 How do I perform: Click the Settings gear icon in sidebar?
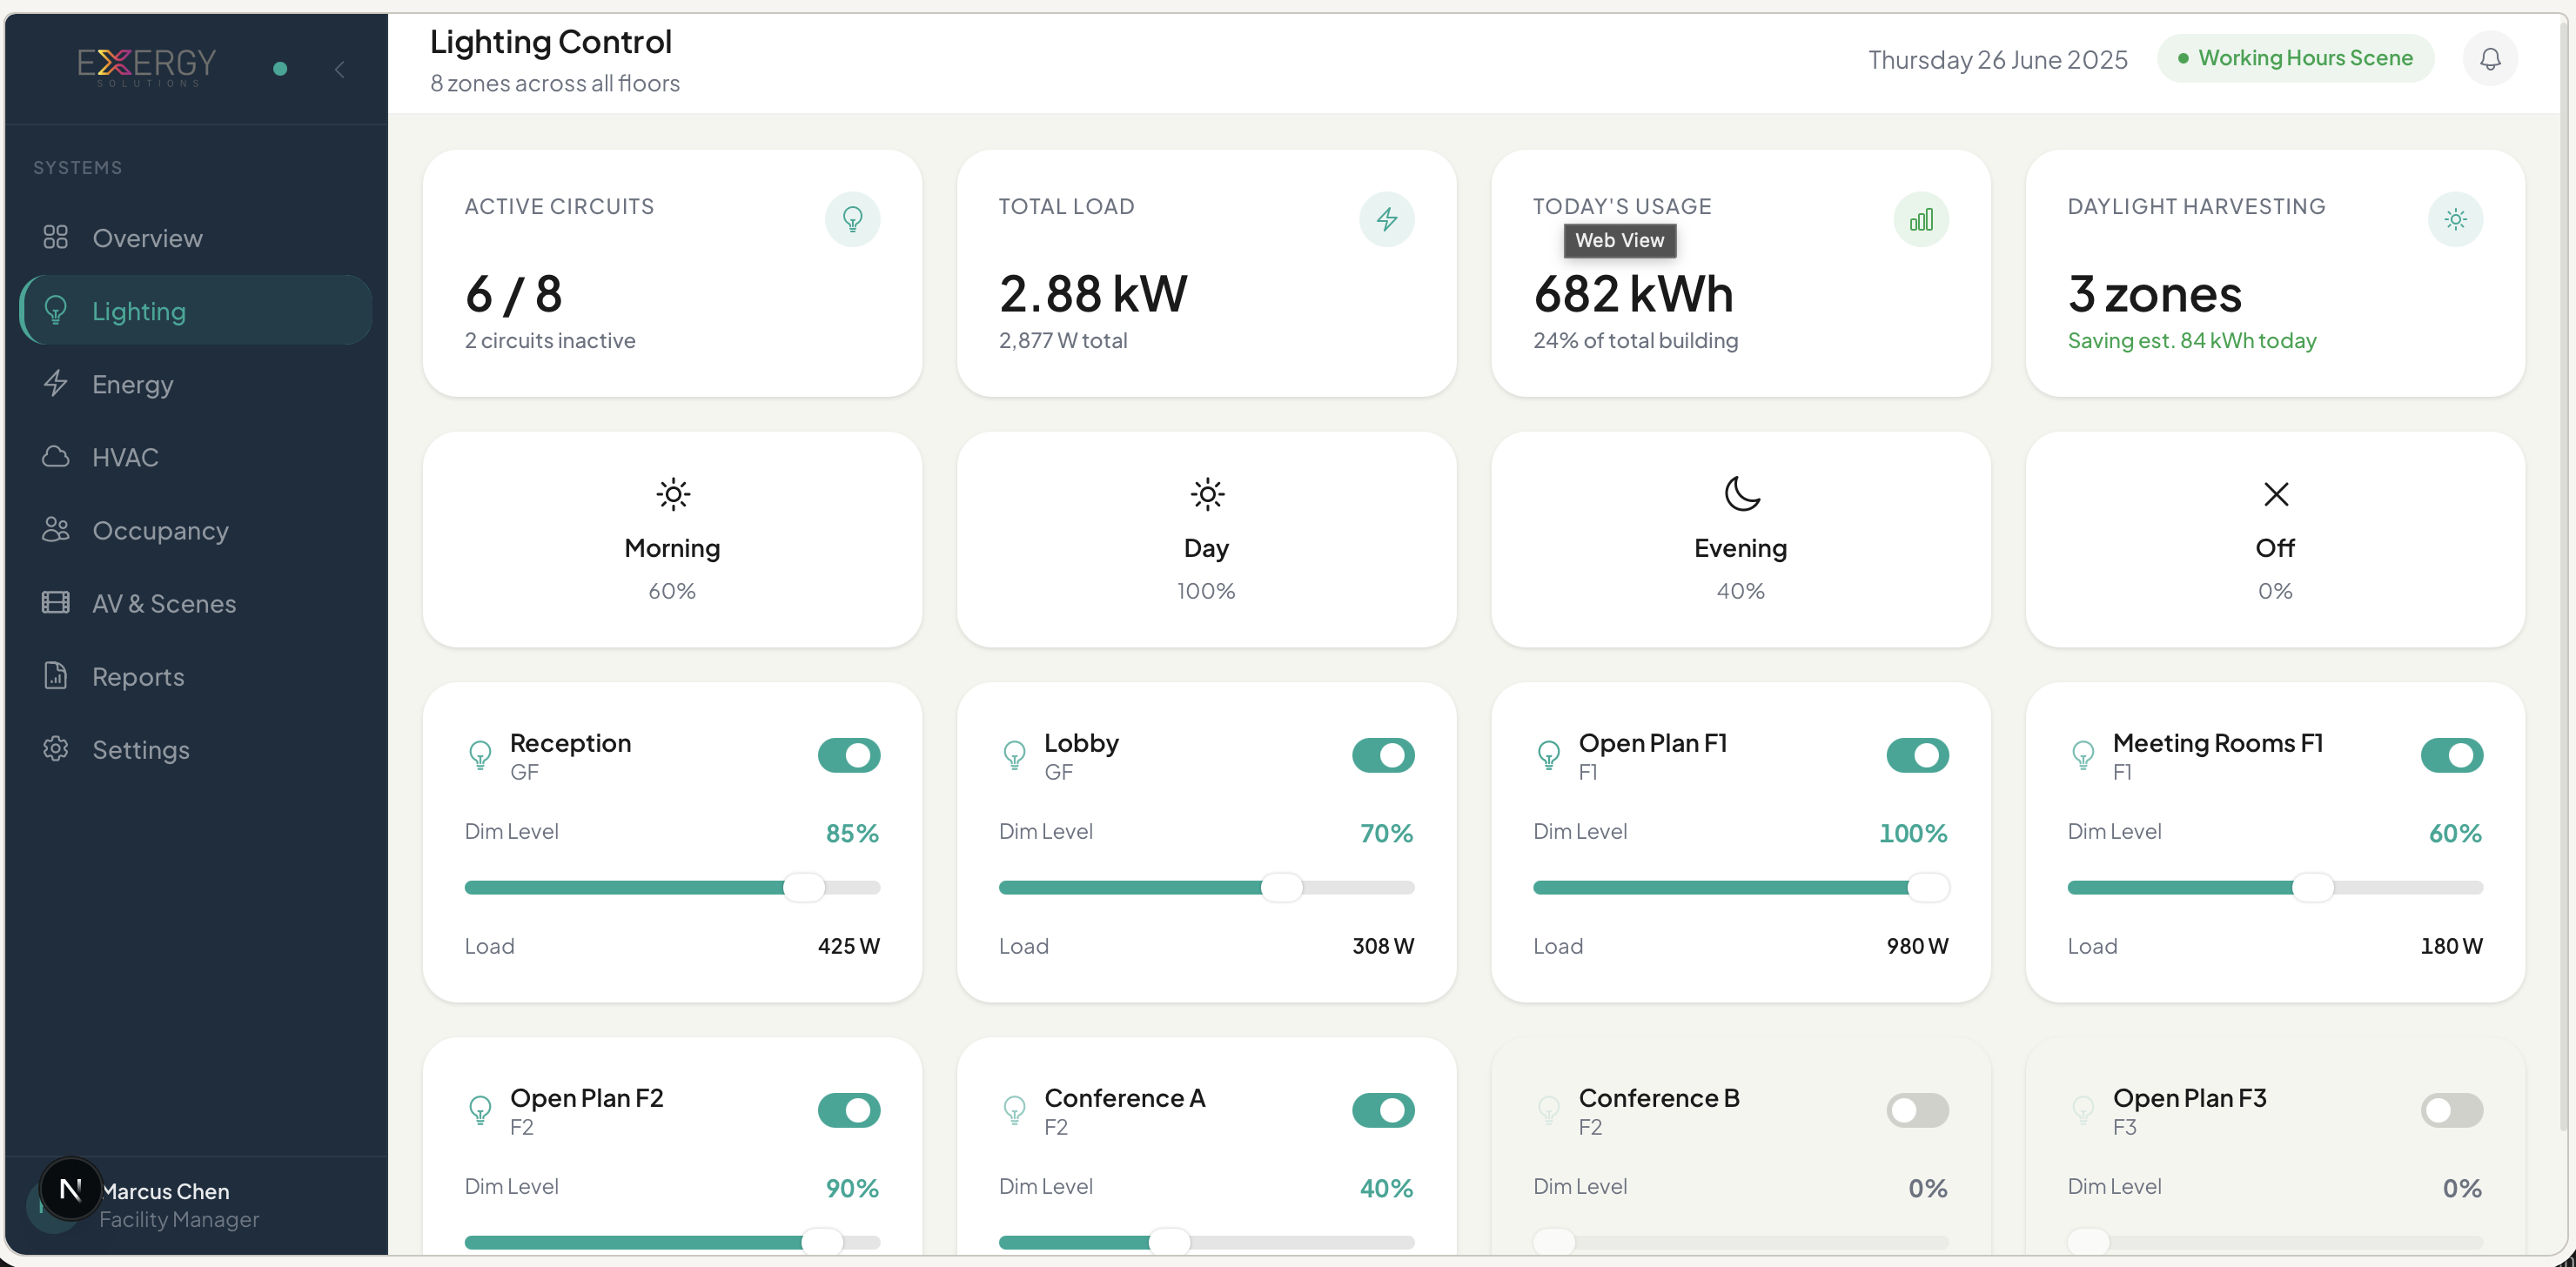pos(56,748)
